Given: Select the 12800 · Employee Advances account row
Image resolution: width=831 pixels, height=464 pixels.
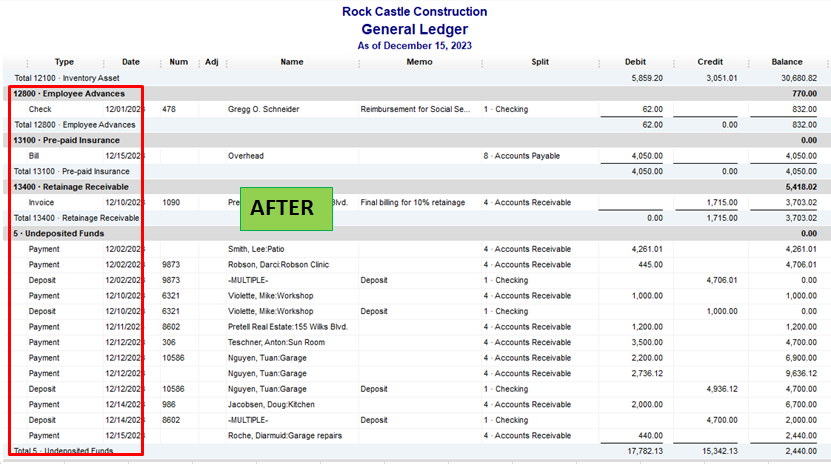Looking at the screenshot, I should coord(416,94).
